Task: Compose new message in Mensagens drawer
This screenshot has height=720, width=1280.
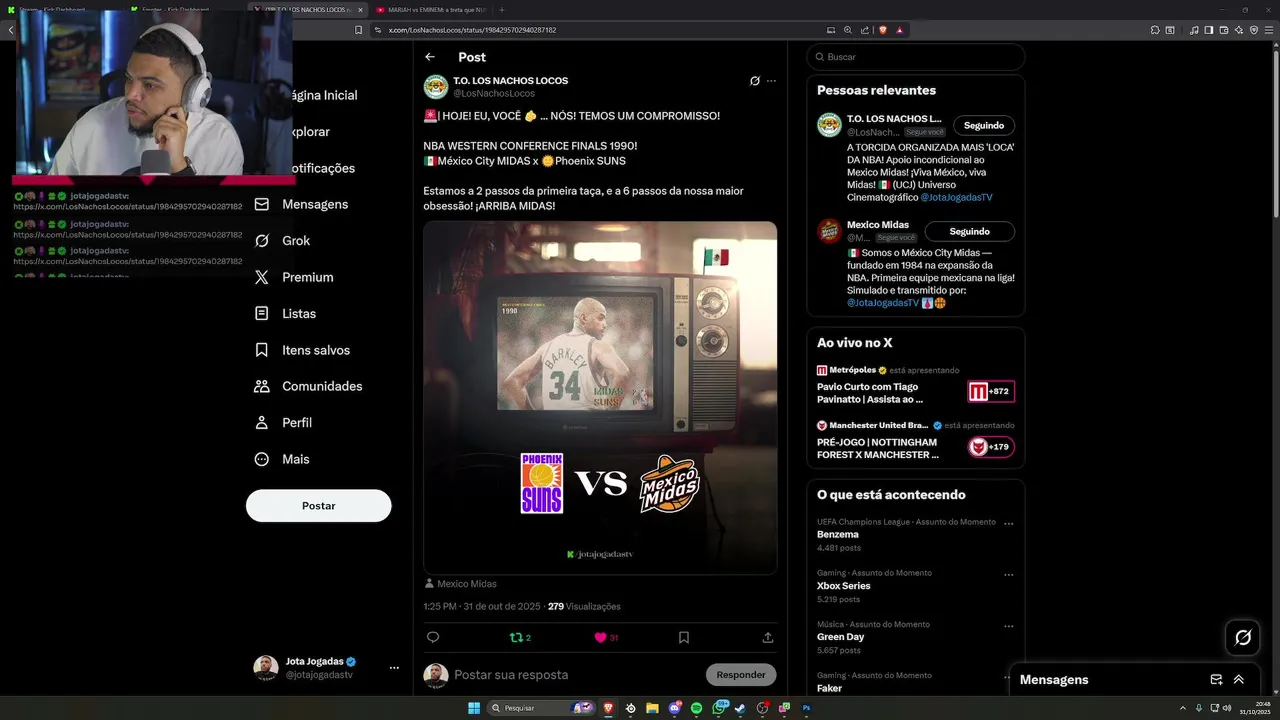Action: point(1216,679)
